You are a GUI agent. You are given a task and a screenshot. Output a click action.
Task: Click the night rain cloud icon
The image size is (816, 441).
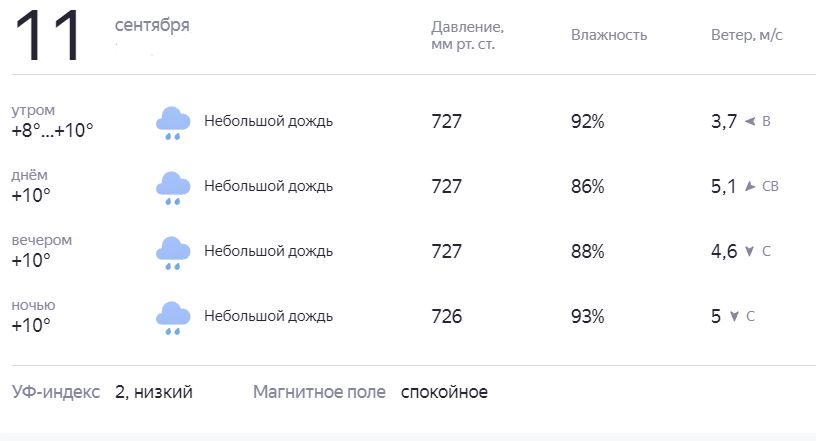(x=173, y=318)
